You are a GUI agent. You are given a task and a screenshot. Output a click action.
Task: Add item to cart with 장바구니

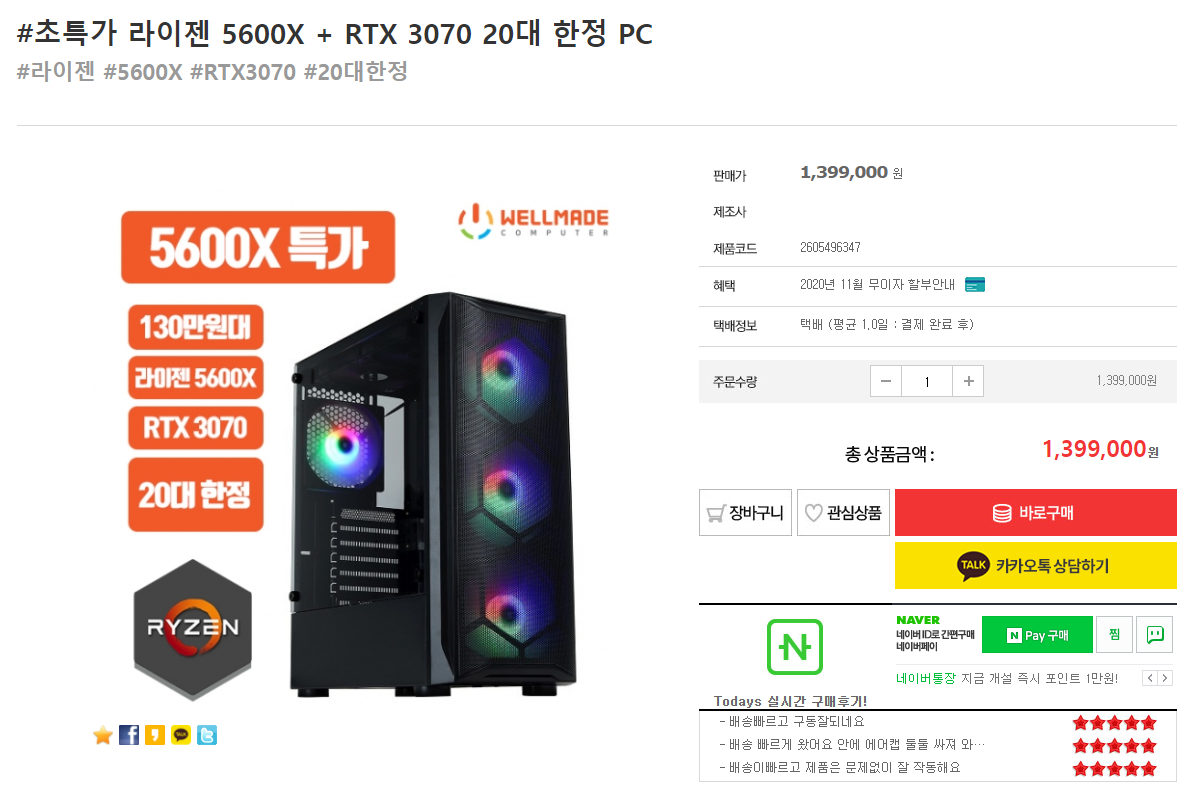(x=745, y=513)
